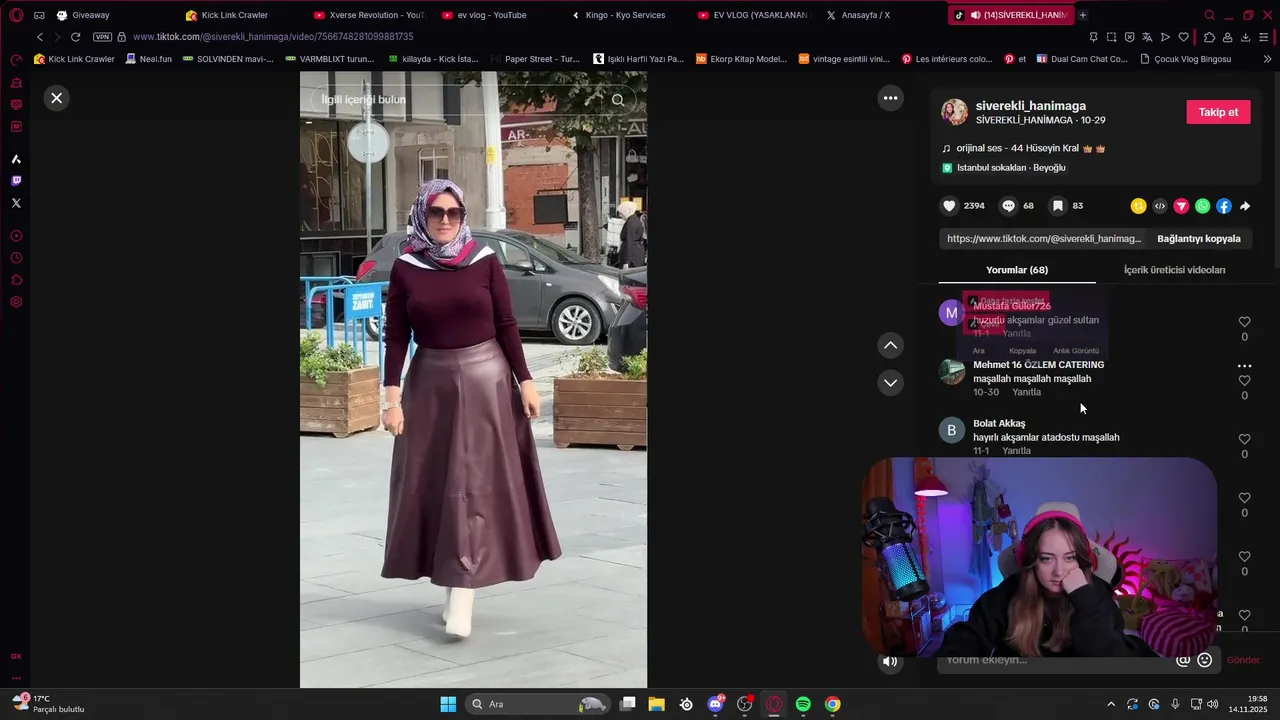Image resolution: width=1280 pixels, height=720 pixels.
Task: Expand hidden bookmarks with the double chevron
Action: coord(1267,59)
